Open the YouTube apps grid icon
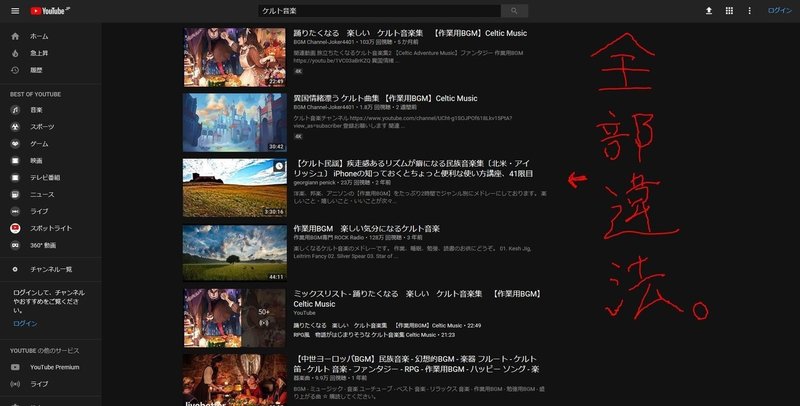The image size is (800, 406). point(729,11)
